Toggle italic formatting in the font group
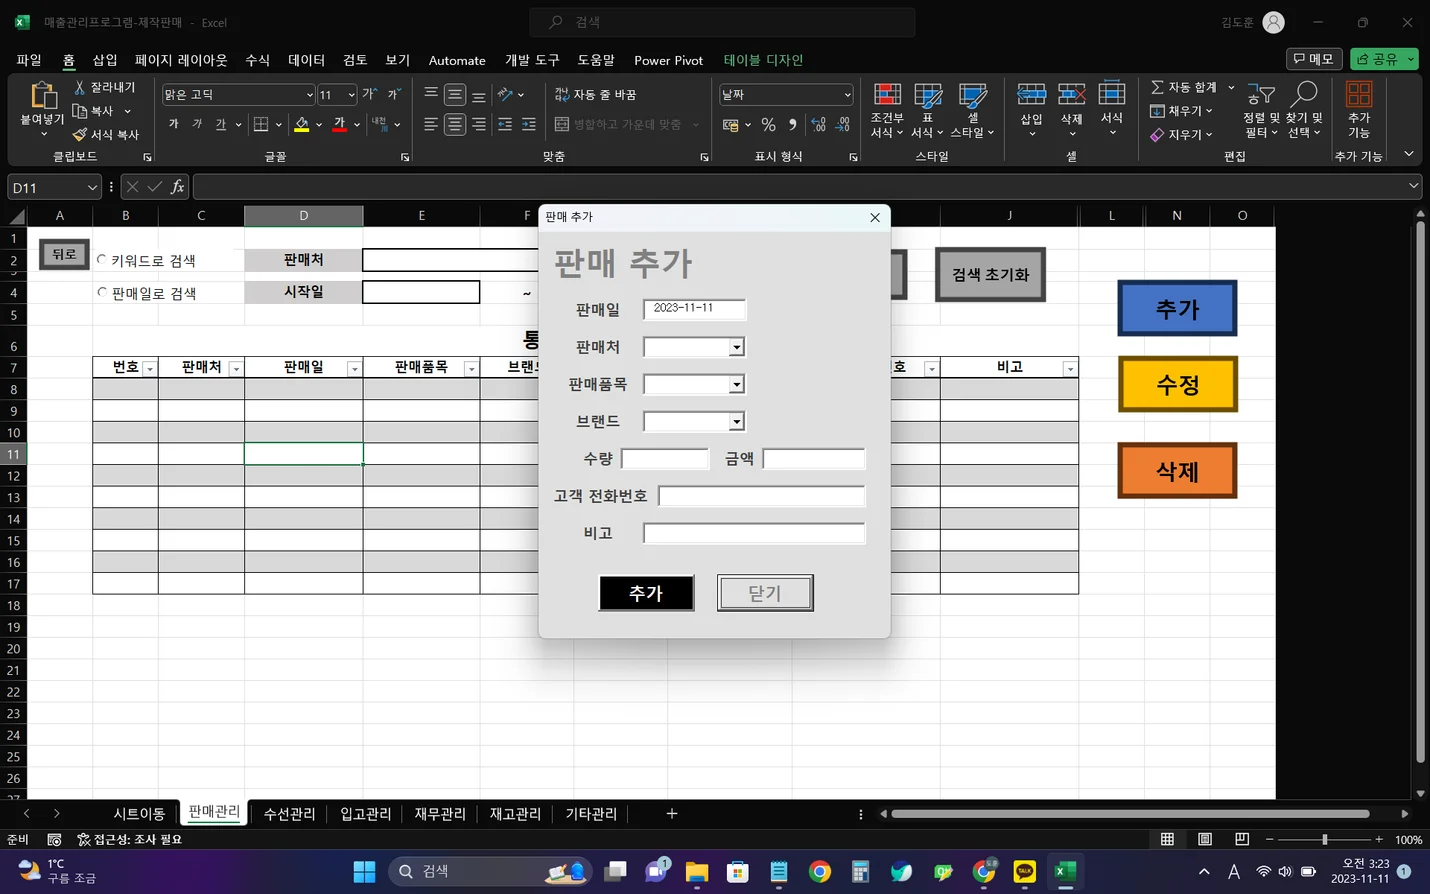 (197, 124)
